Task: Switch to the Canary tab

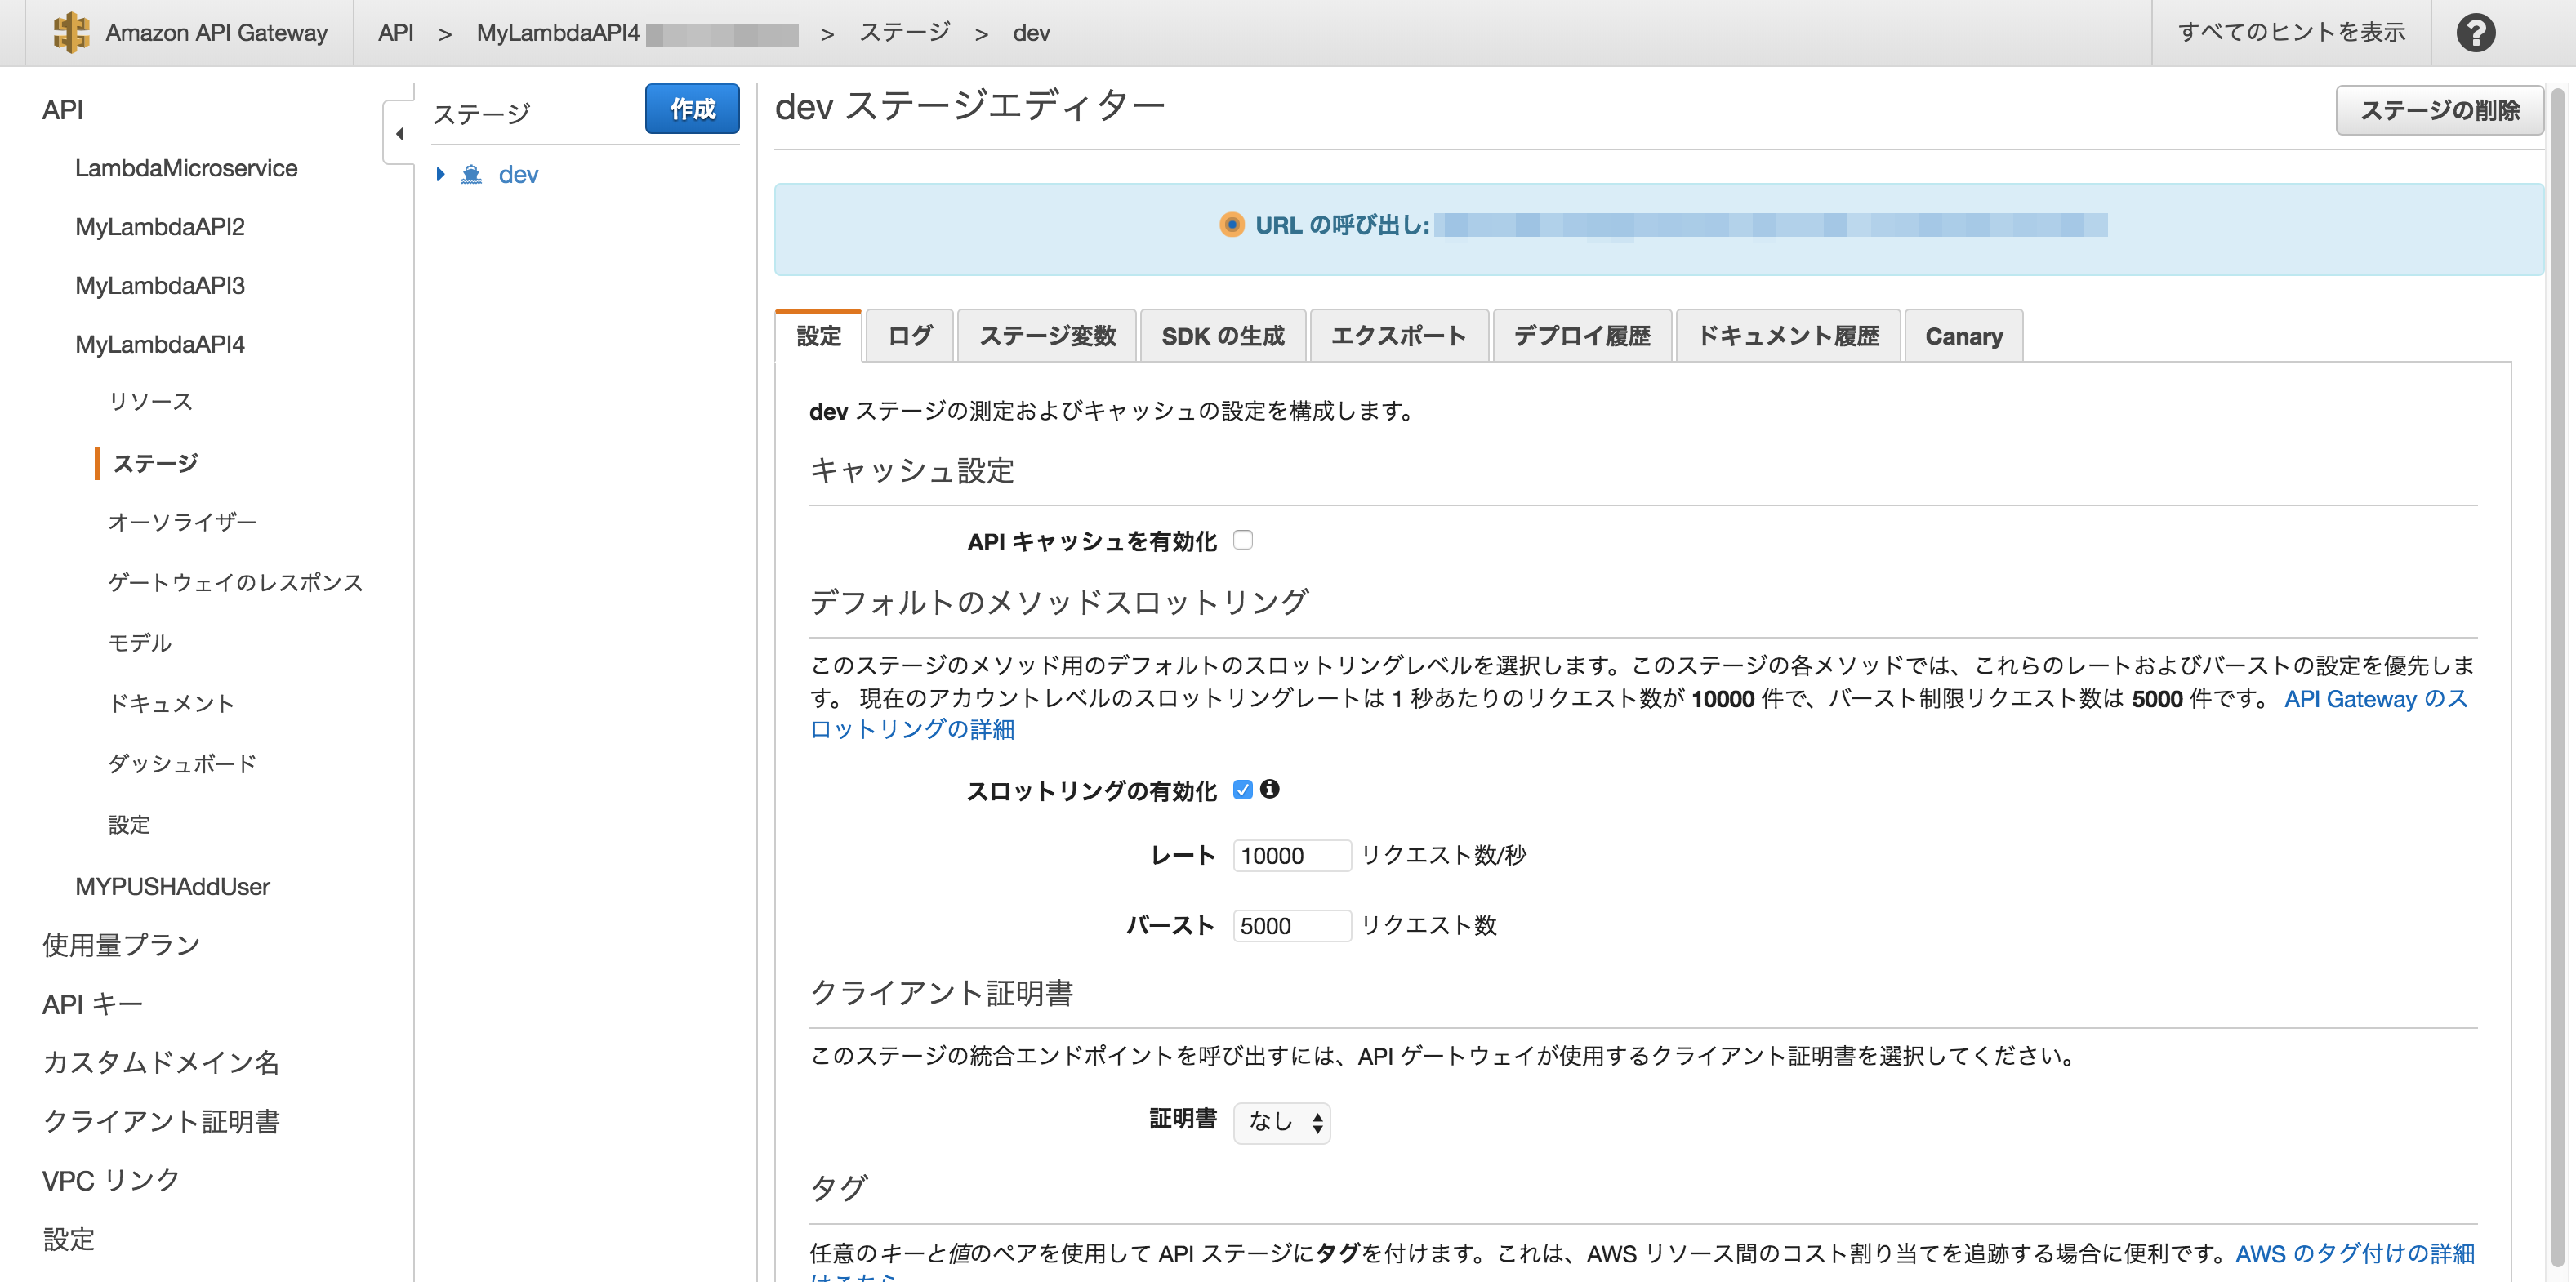Action: (x=1964, y=336)
